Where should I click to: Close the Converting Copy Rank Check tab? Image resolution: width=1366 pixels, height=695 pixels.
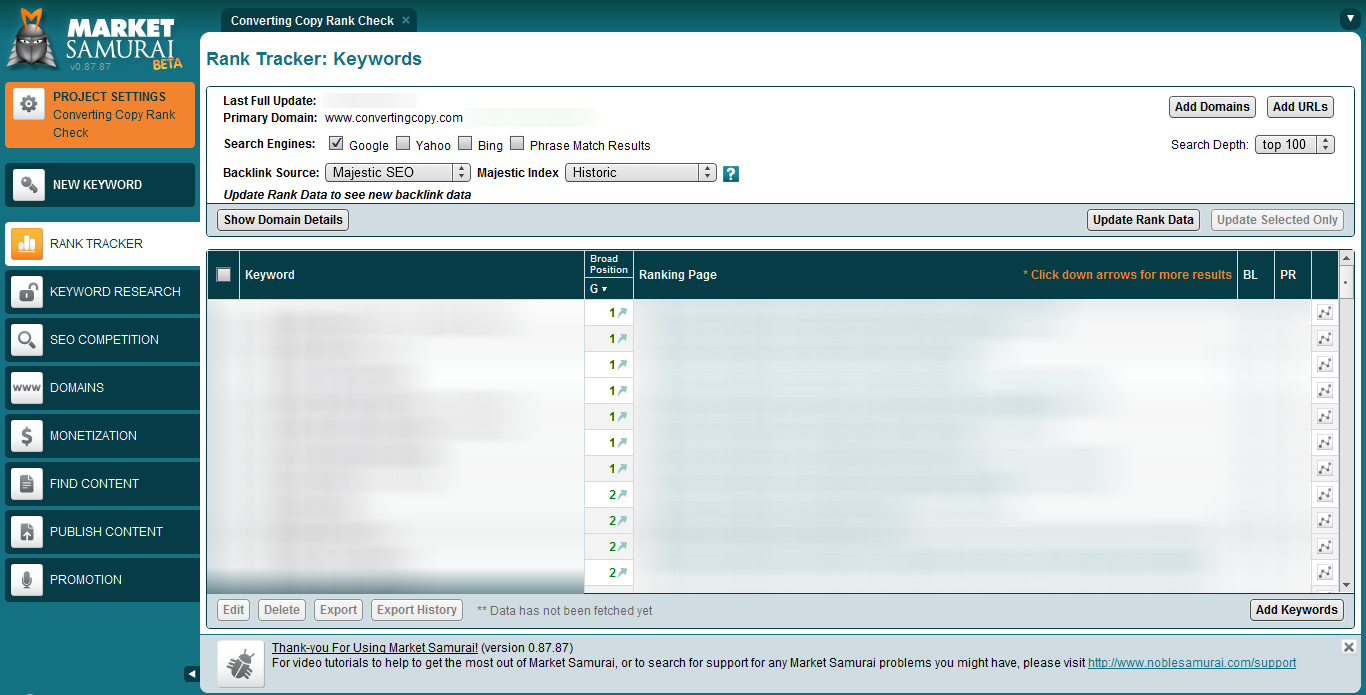pos(405,20)
